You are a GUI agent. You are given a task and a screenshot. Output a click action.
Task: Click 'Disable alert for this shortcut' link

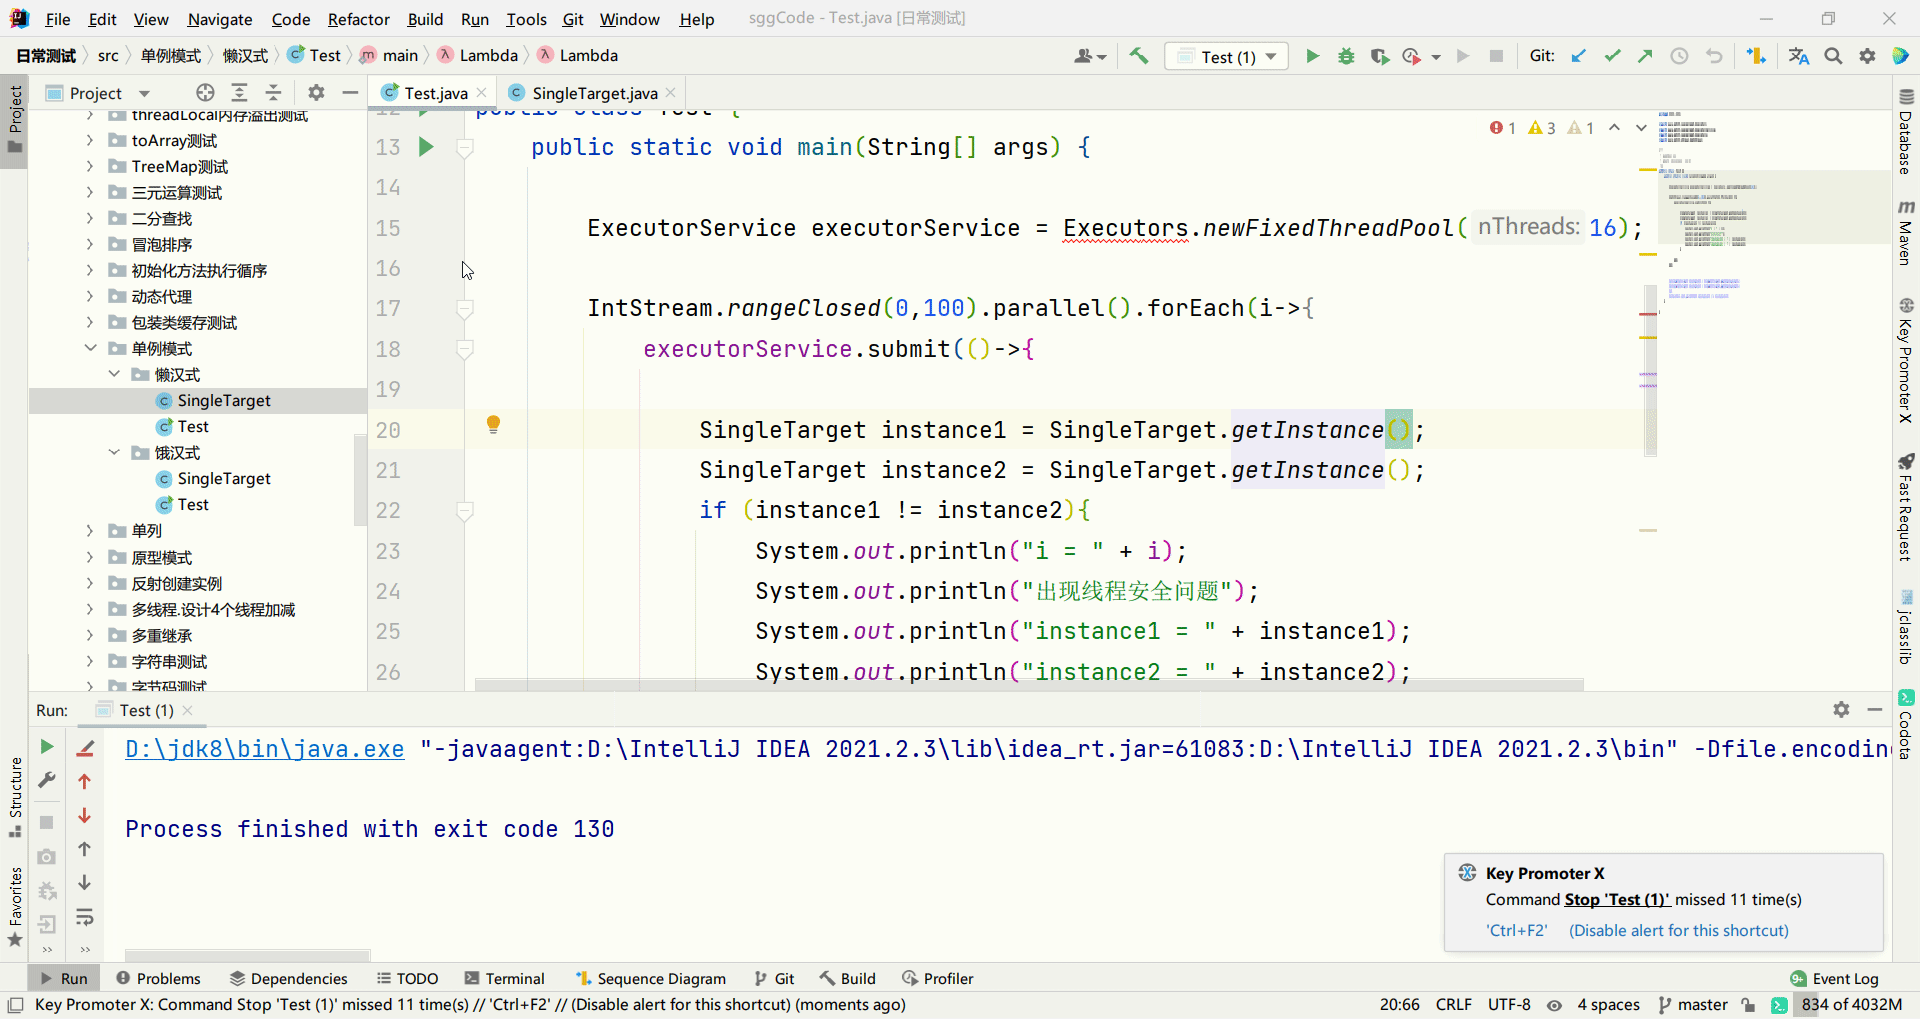tap(1679, 930)
